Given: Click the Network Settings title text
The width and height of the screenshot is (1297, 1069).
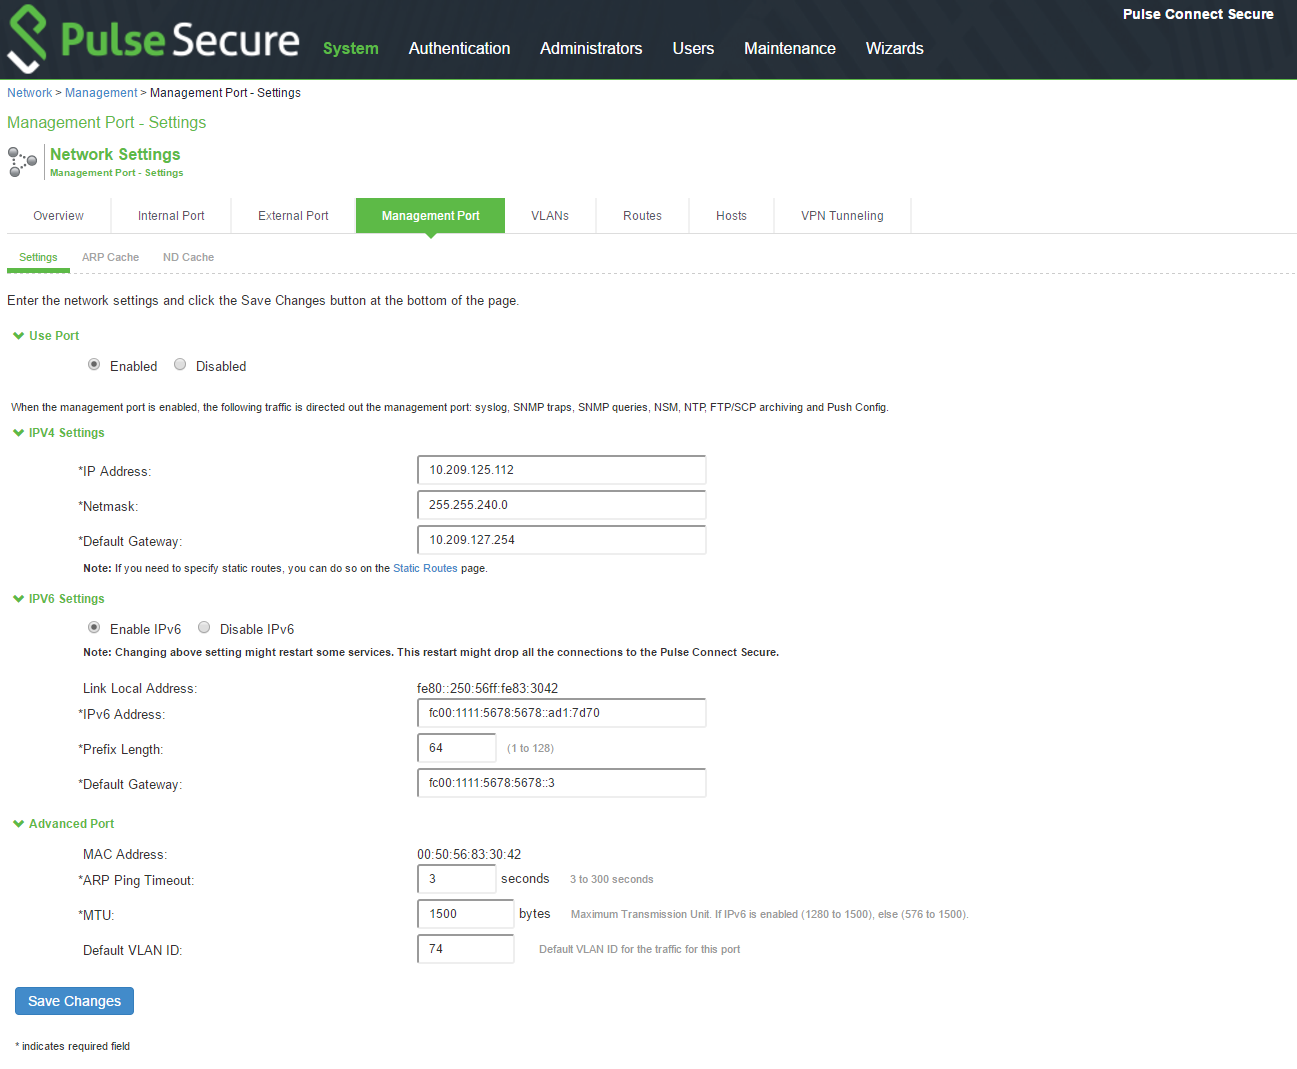Looking at the screenshot, I should pyautogui.click(x=115, y=154).
